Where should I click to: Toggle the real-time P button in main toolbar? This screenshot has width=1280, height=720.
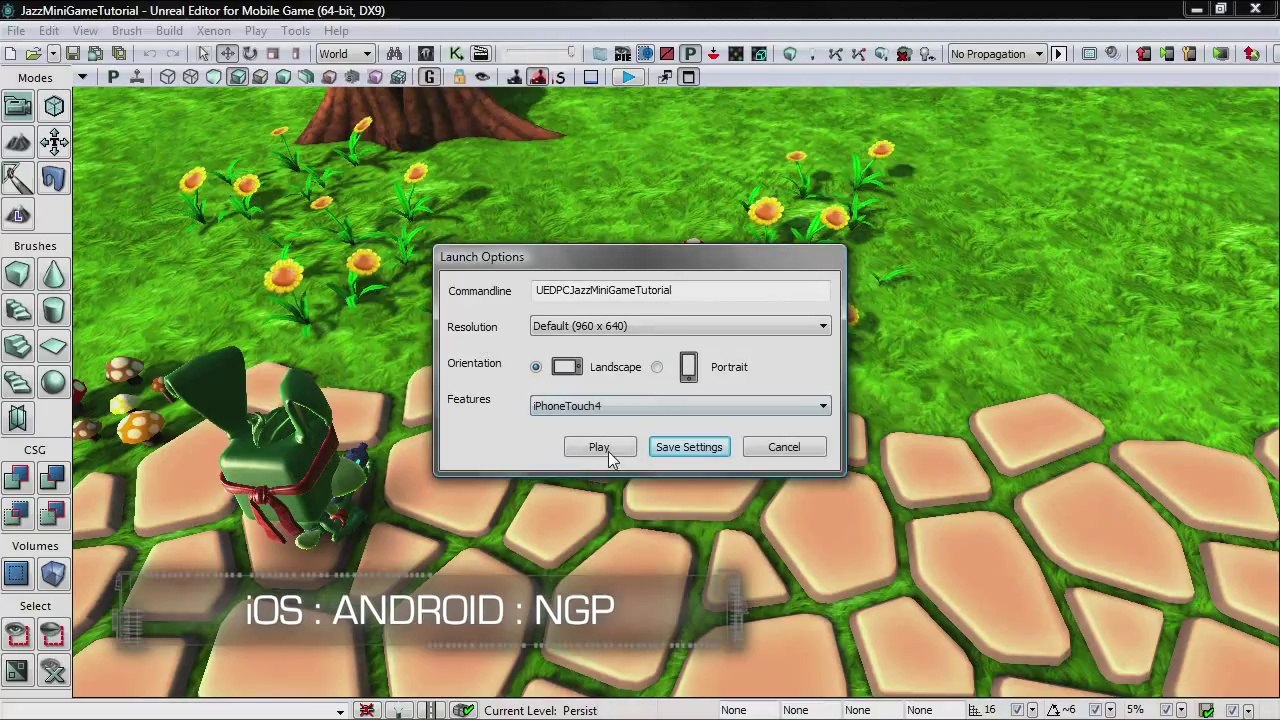tap(690, 54)
